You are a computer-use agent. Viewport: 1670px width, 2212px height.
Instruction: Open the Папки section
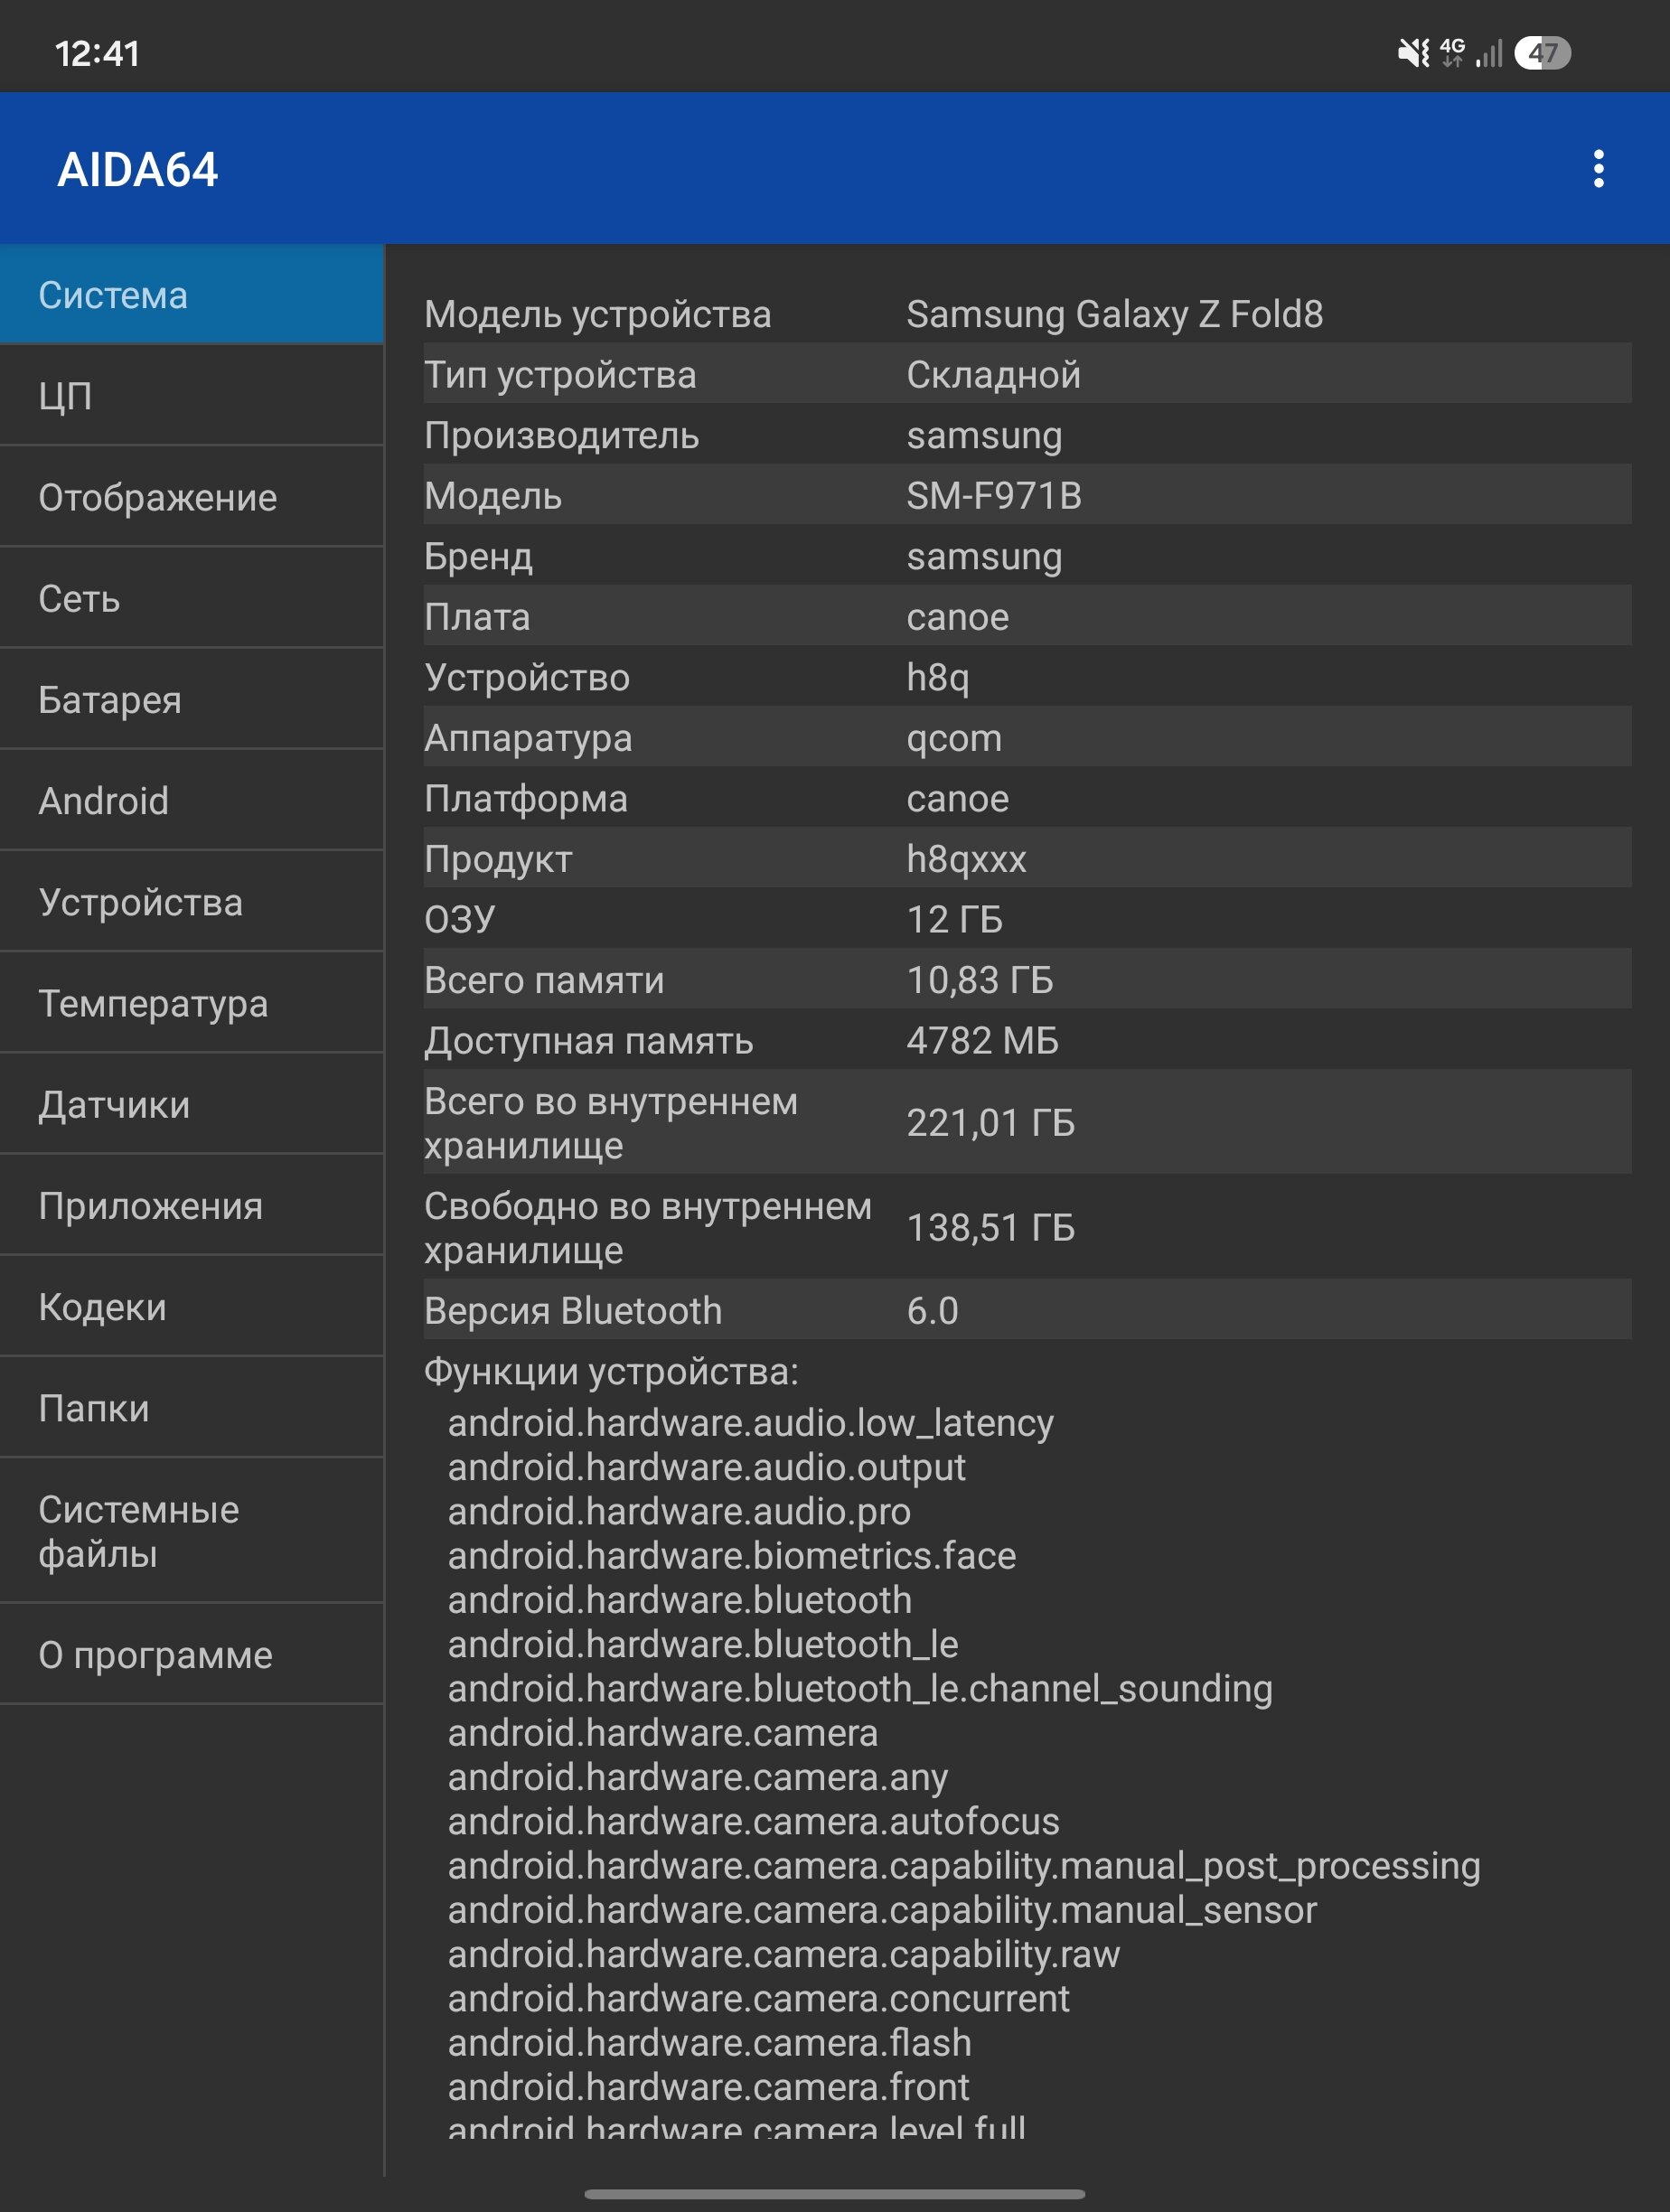point(191,1408)
